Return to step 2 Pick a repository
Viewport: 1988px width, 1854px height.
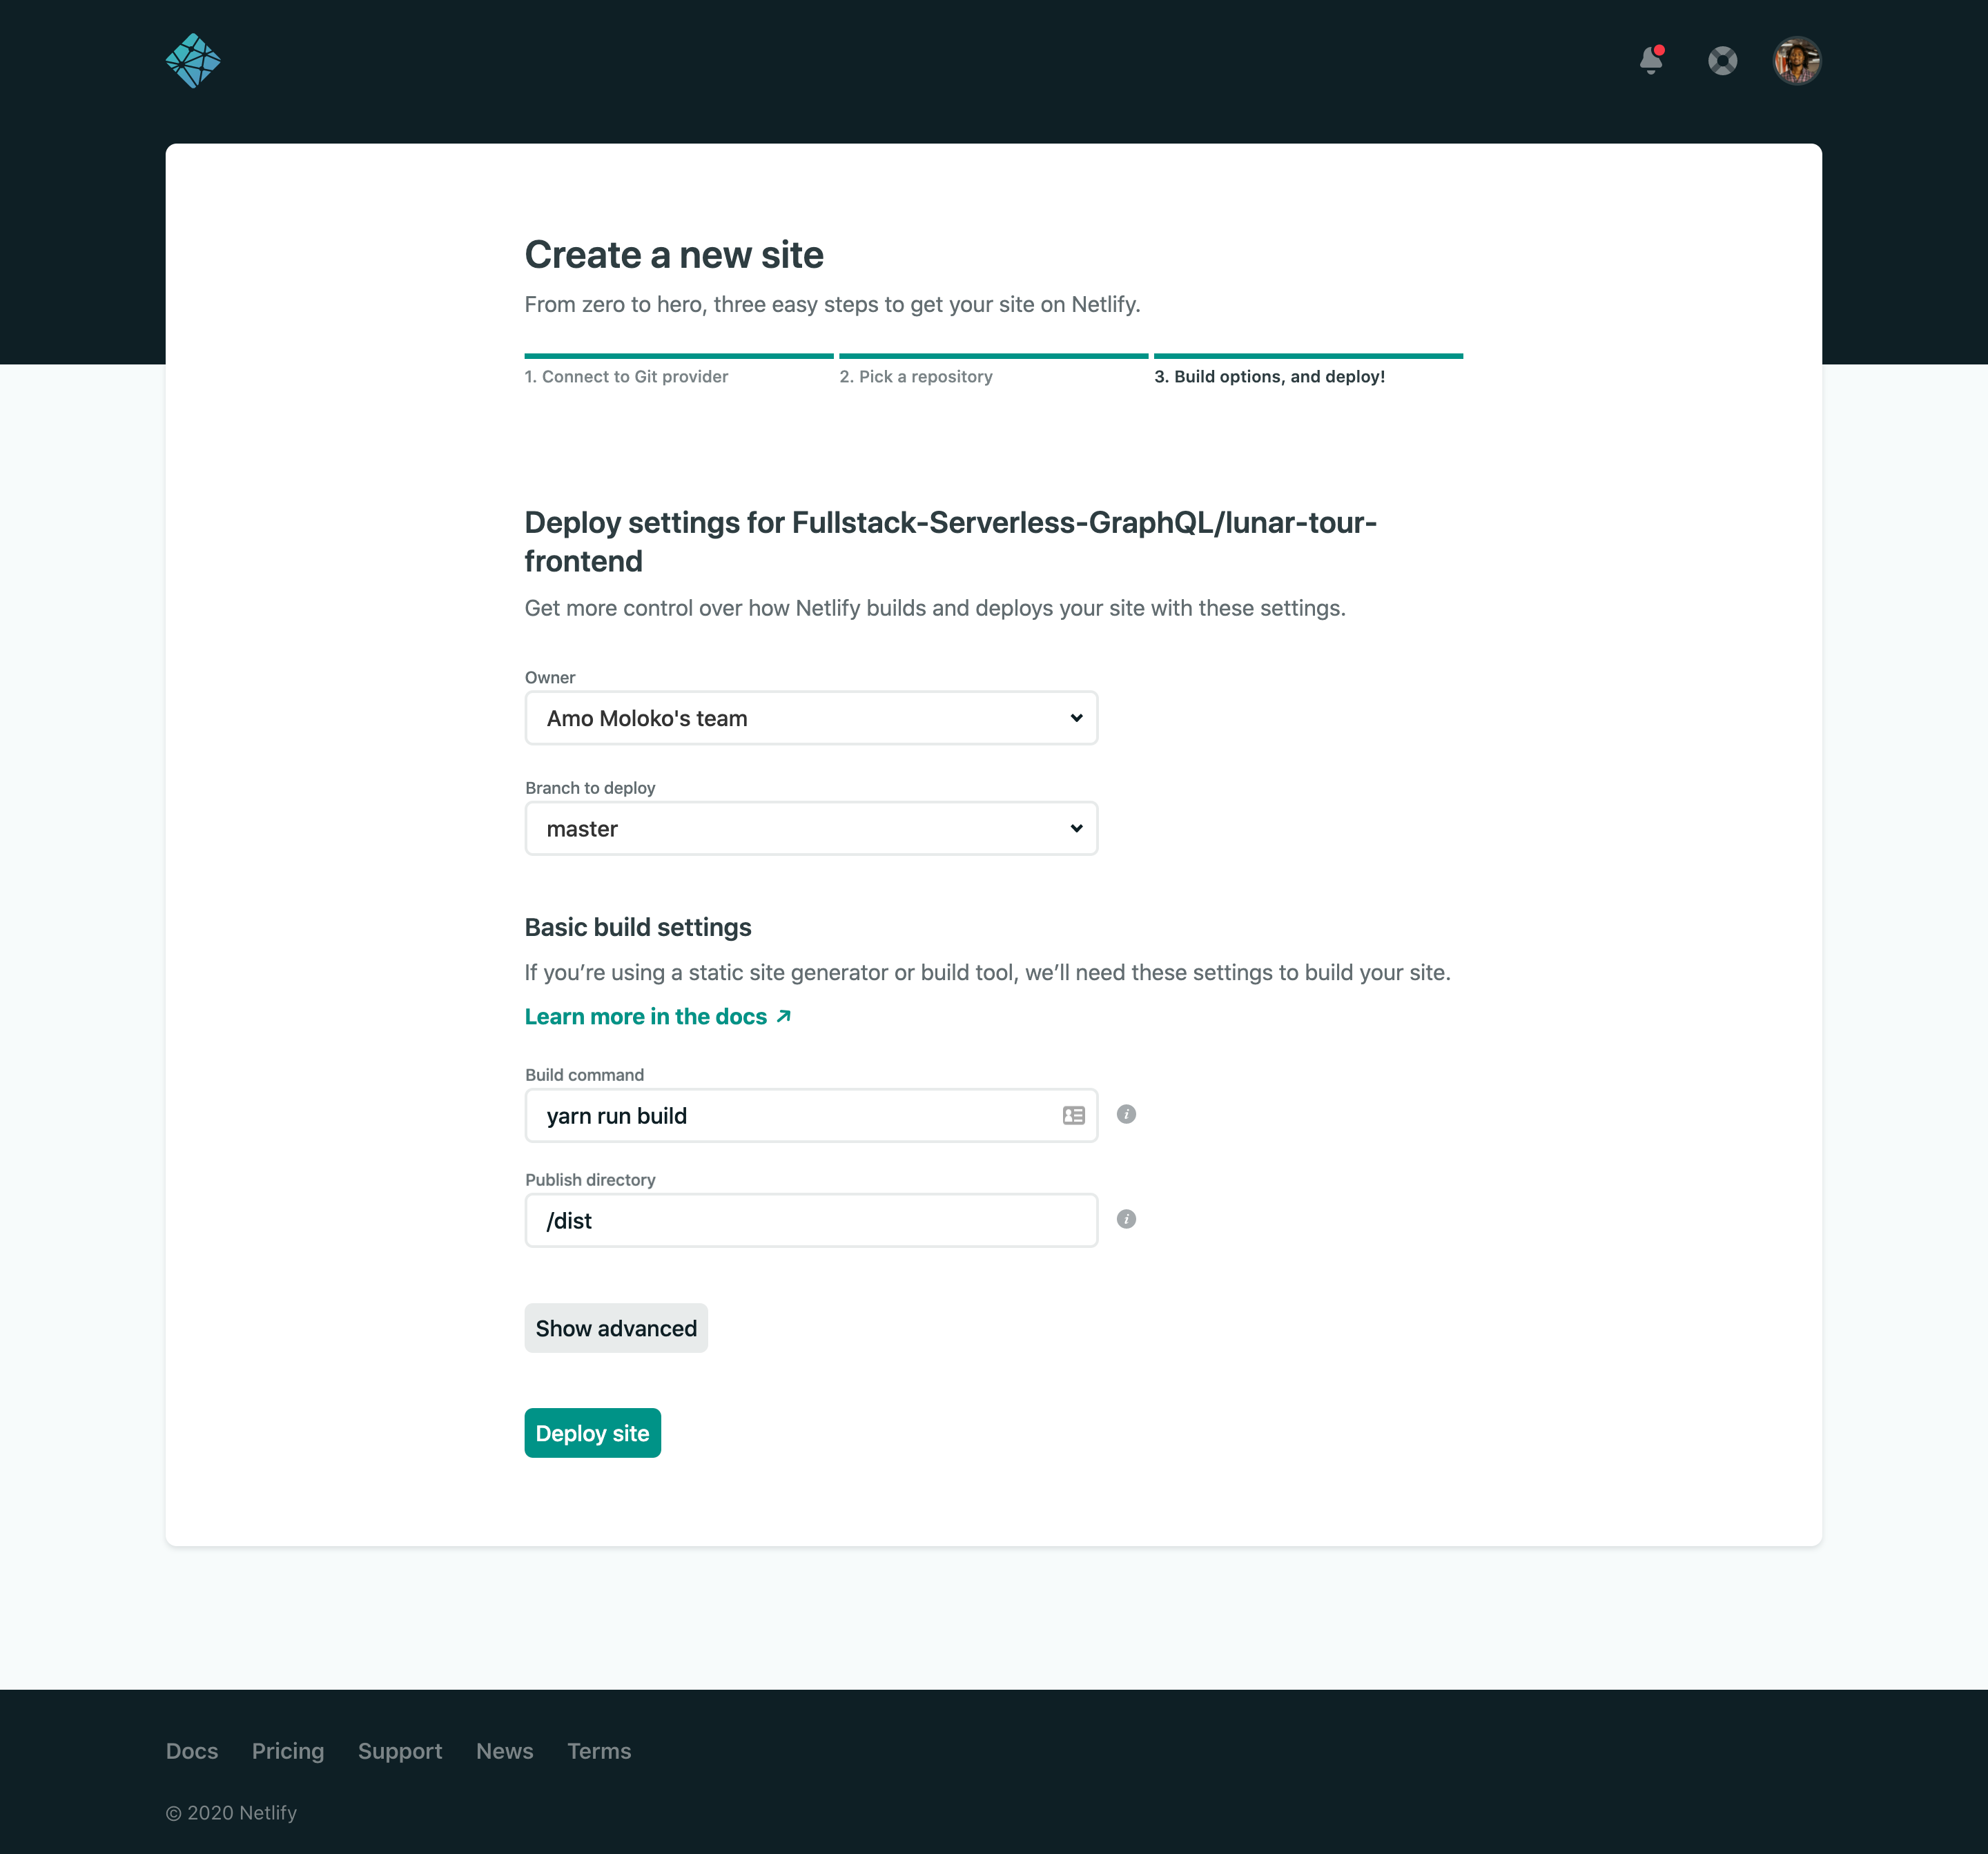coord(915,377)
